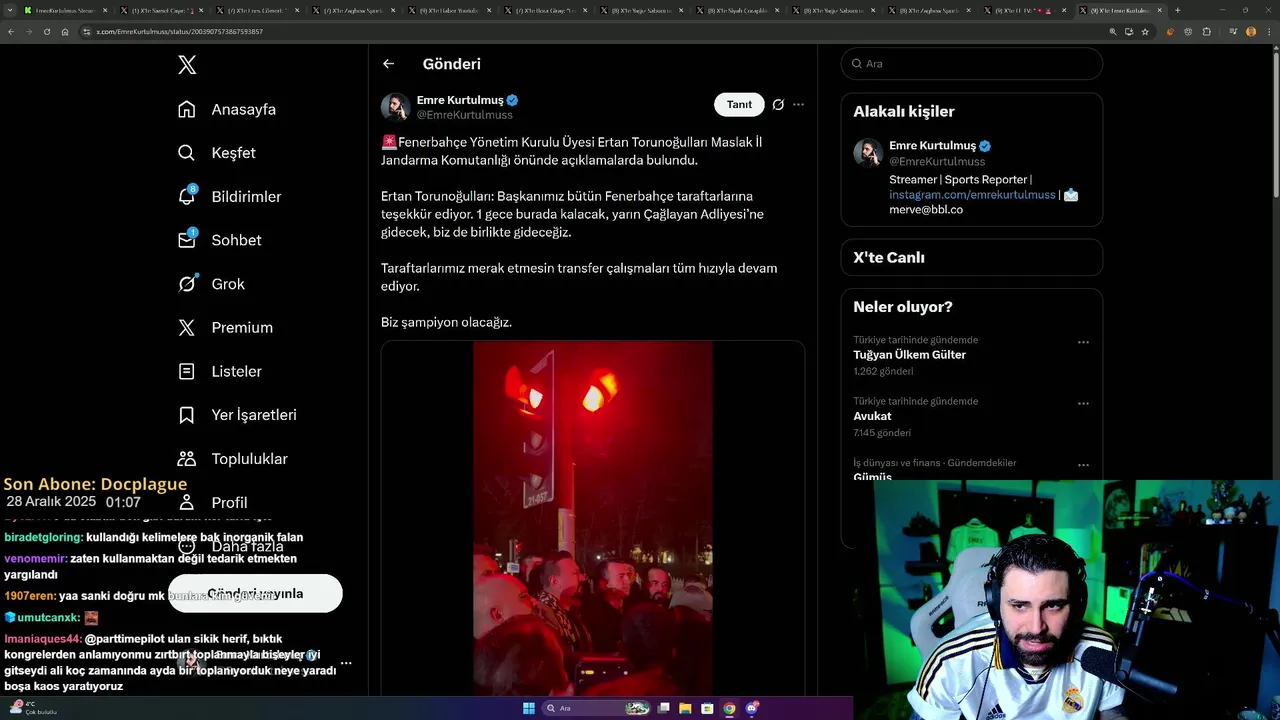The height and width of the screenshot is (720, 1280).
Task: Open Chrome from the taskbar
Action: pos(729,708)
